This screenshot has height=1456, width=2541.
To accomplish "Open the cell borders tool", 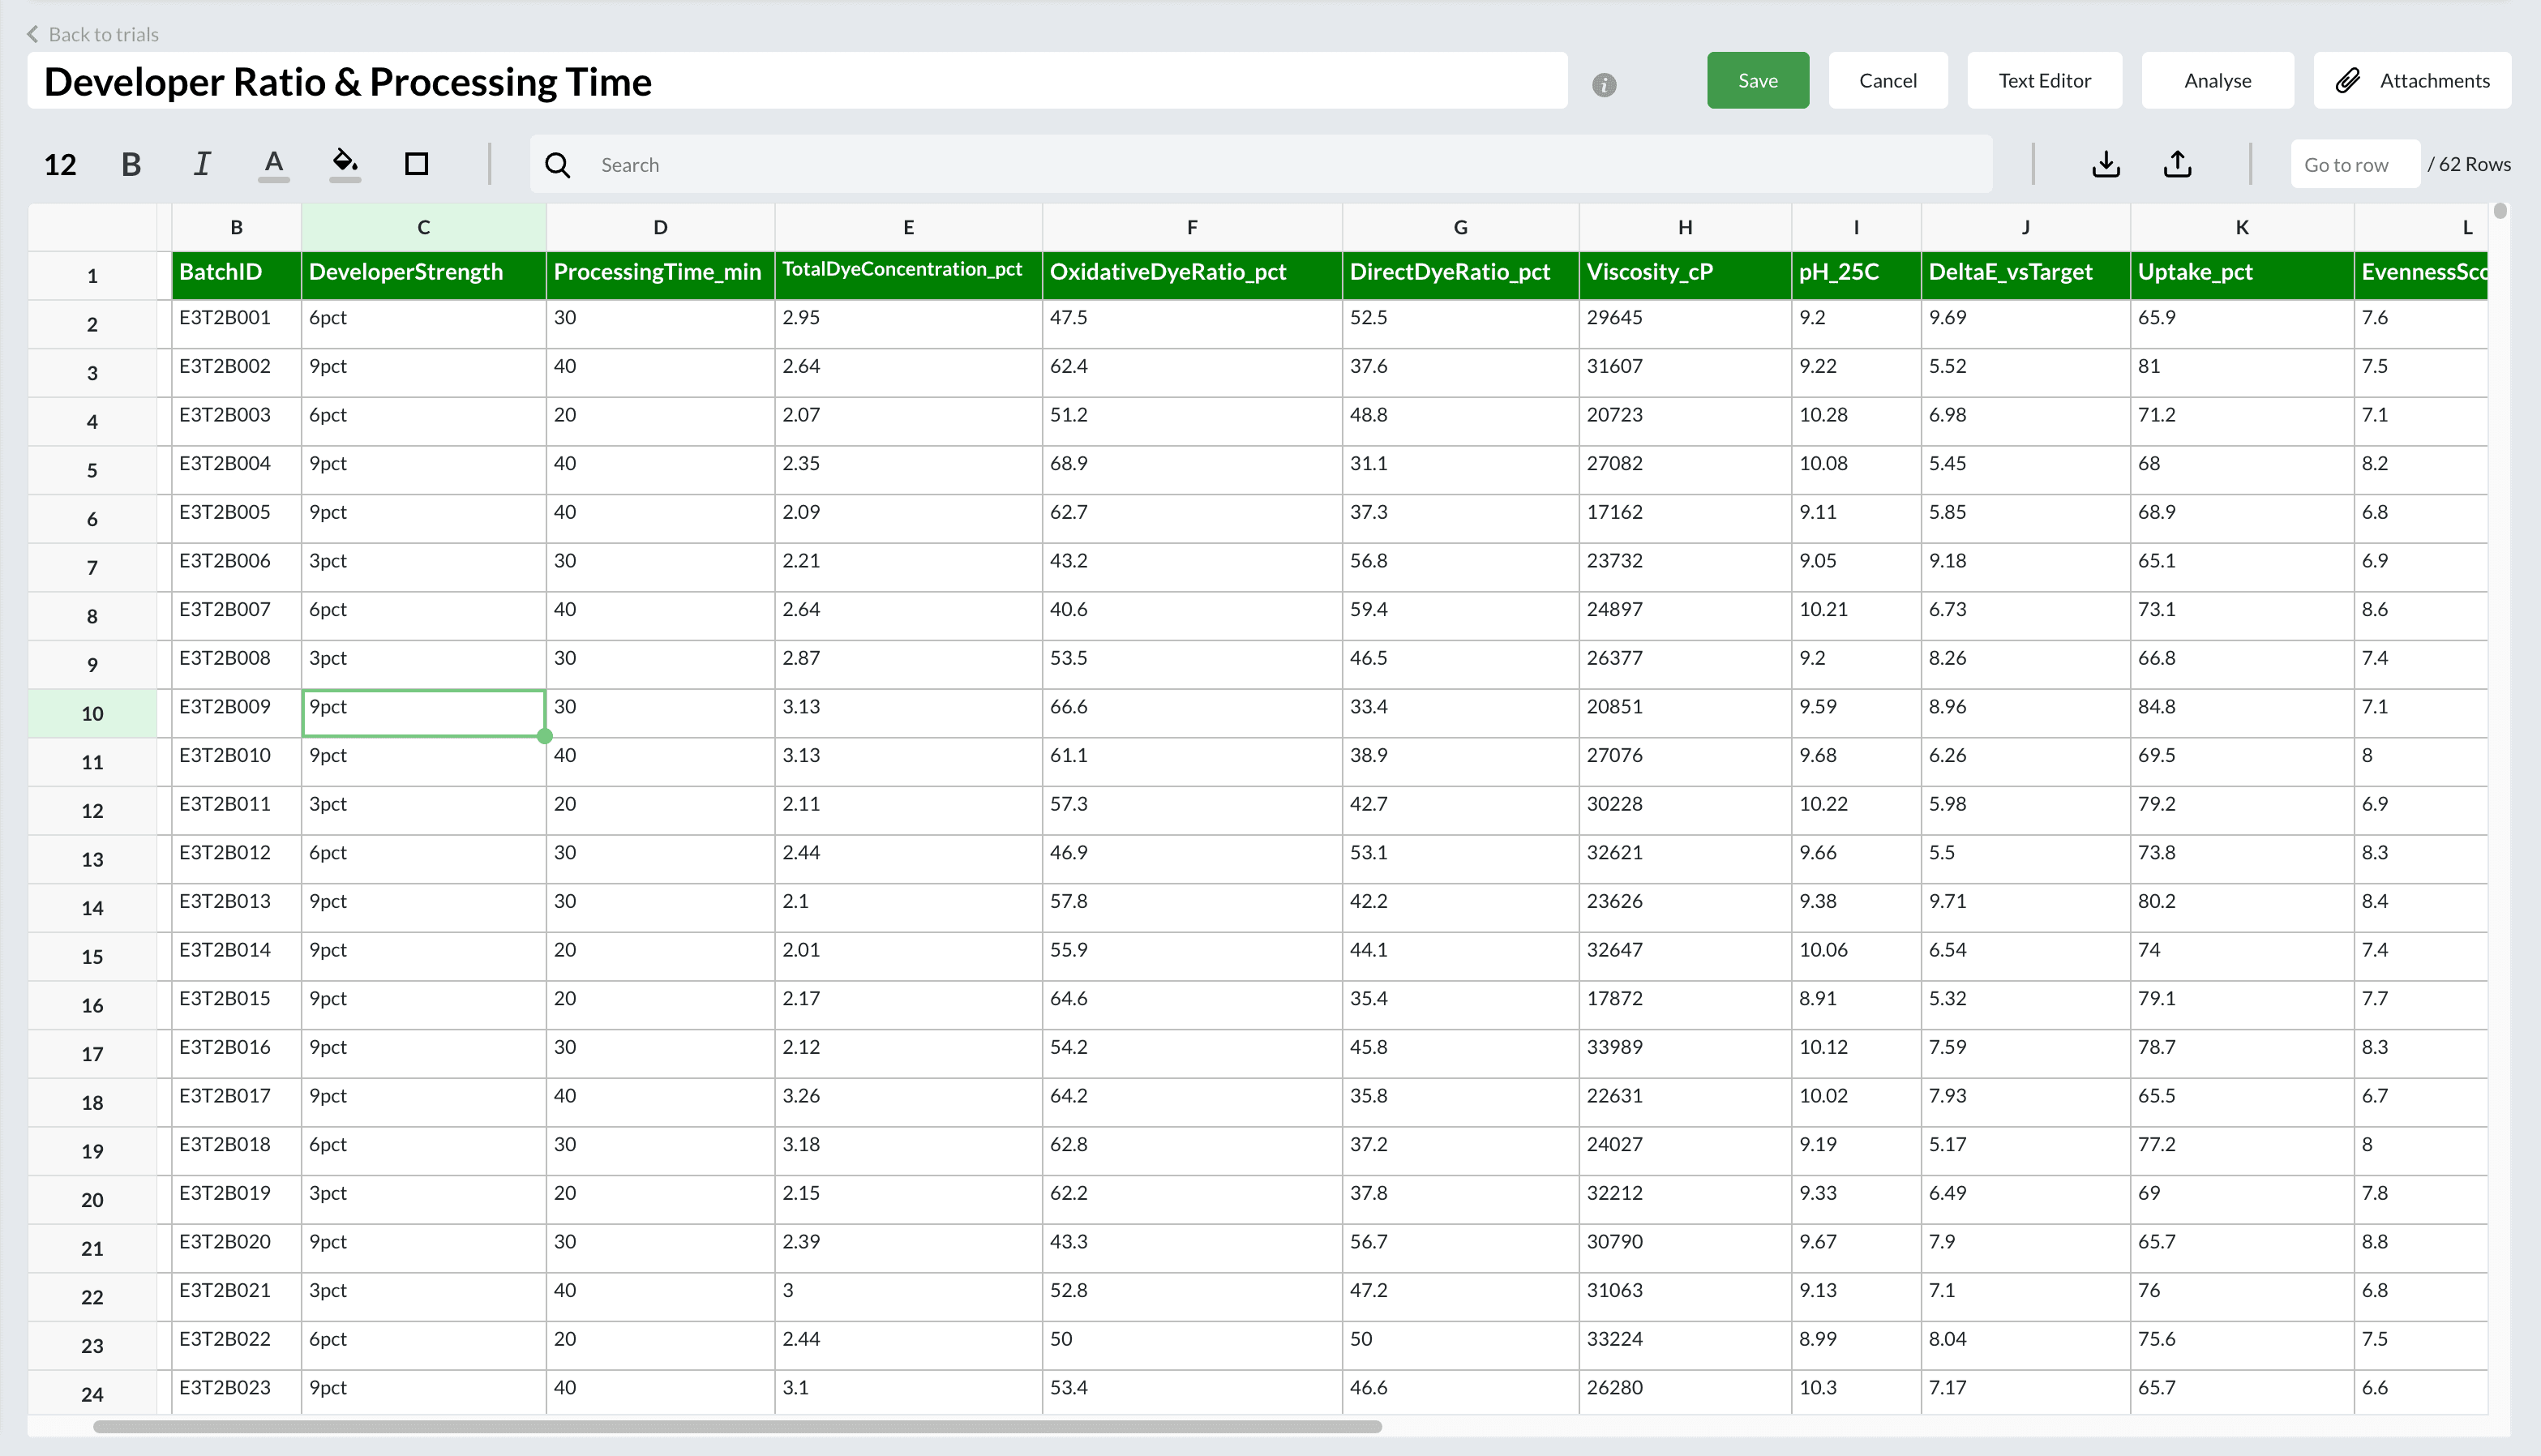I will [417, 163].
